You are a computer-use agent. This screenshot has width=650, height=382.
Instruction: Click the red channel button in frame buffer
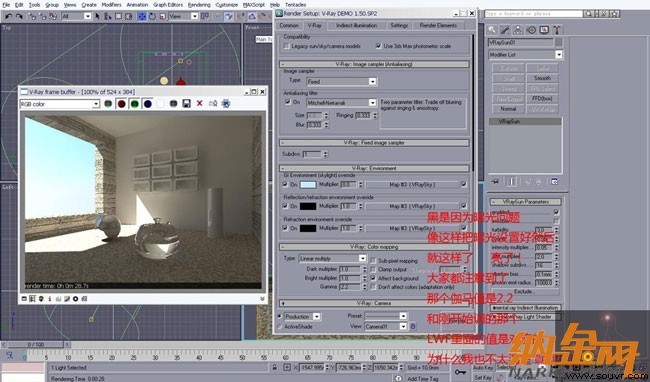click(121, 104)
